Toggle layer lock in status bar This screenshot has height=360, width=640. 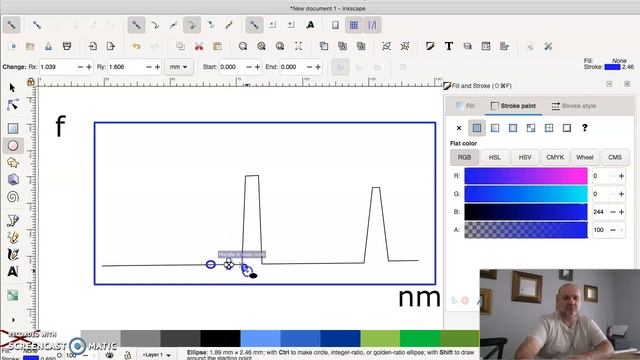128,355
